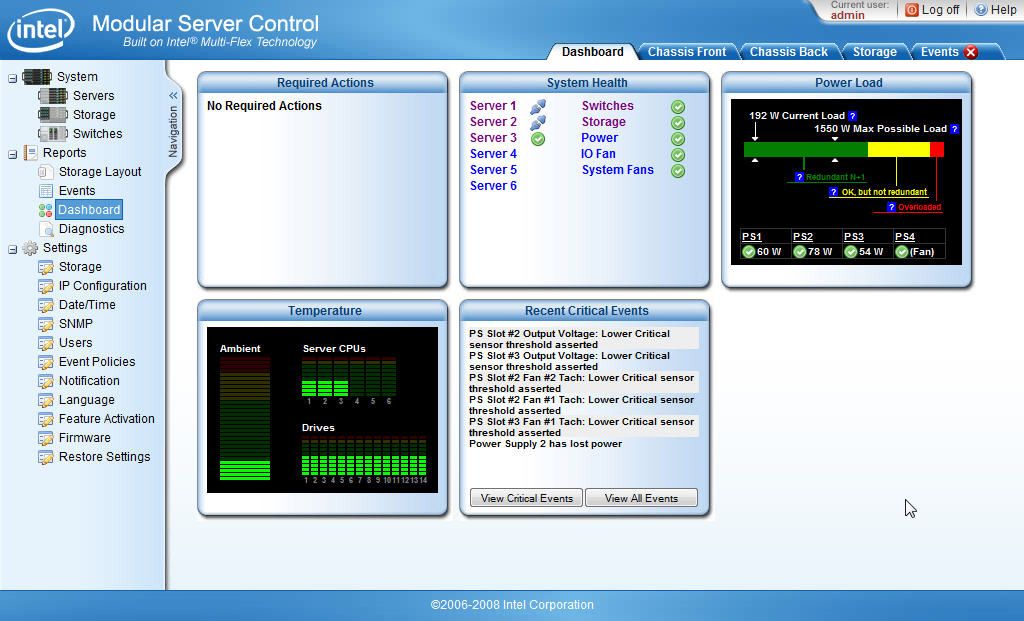Switch to the Chassis Front tab
Screen dimensions: 1024x621
pos(688,52)
